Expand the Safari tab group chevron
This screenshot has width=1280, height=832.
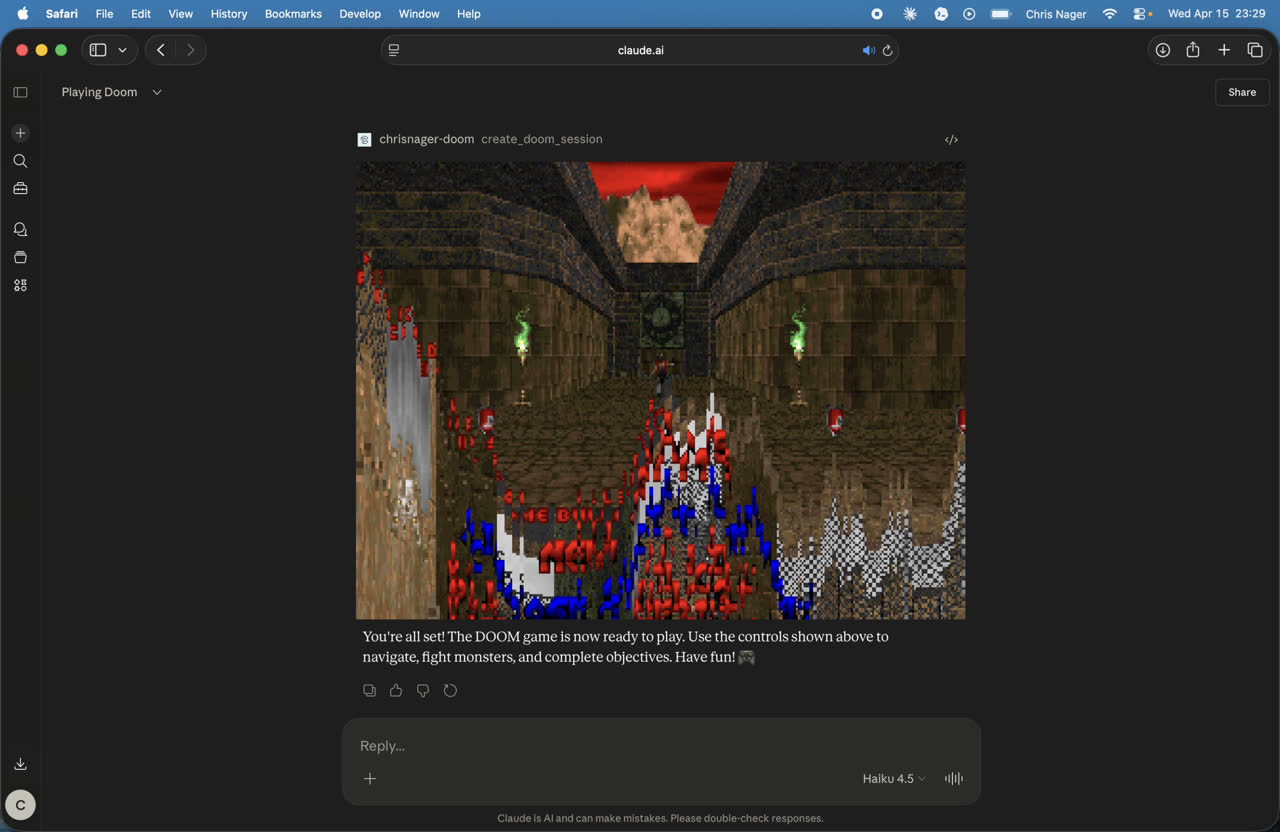[x=123, y=49]
